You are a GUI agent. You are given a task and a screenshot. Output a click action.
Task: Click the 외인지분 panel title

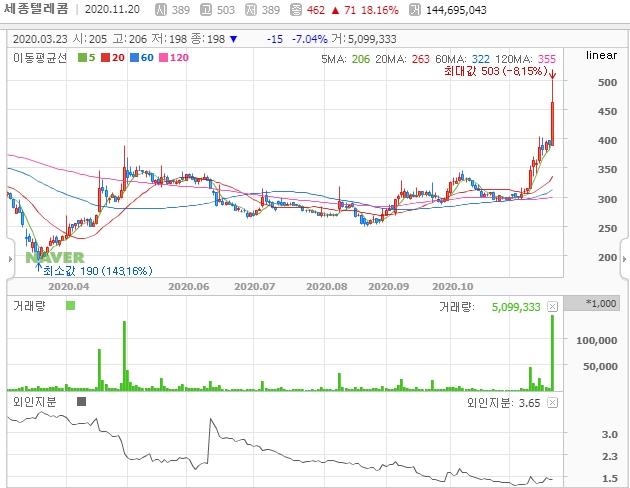35,402
